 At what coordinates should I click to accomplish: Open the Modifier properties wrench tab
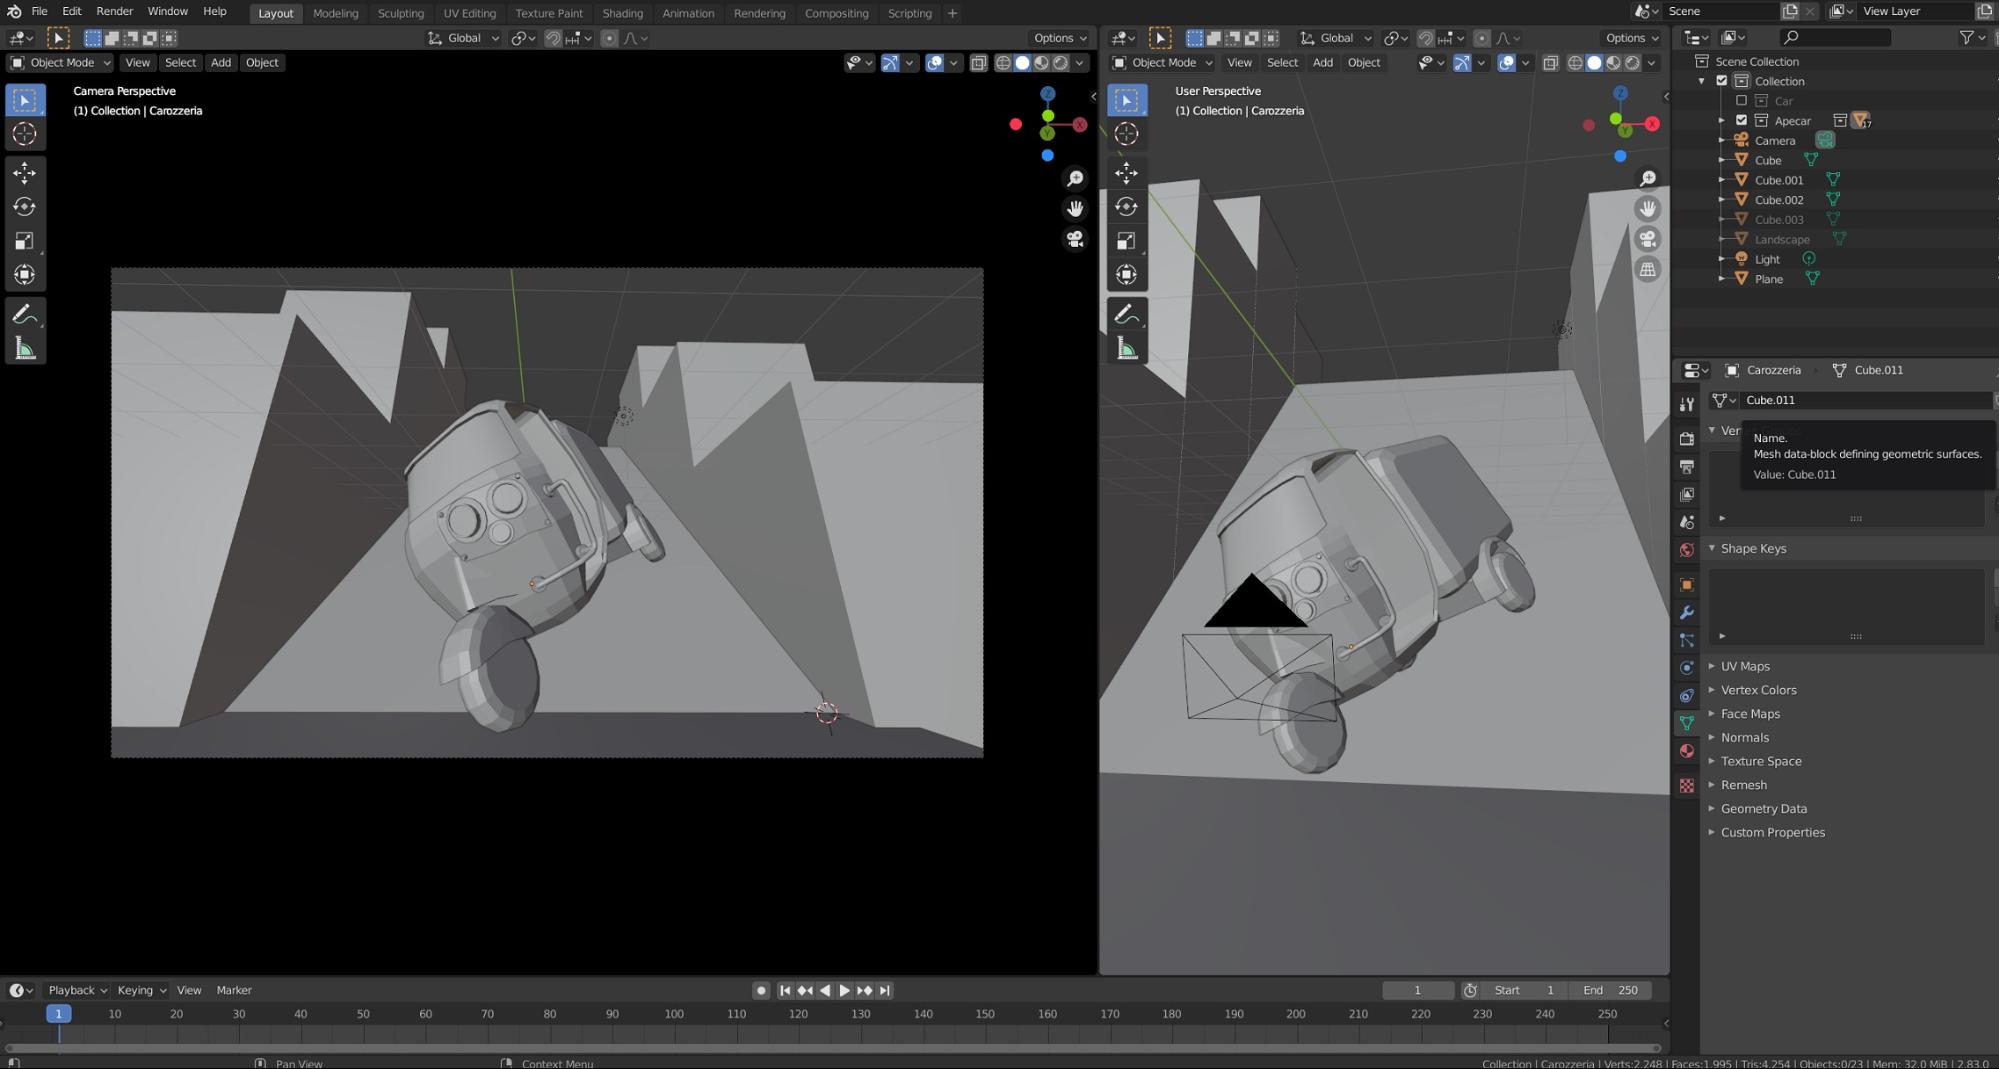[x=1687, y=613]
